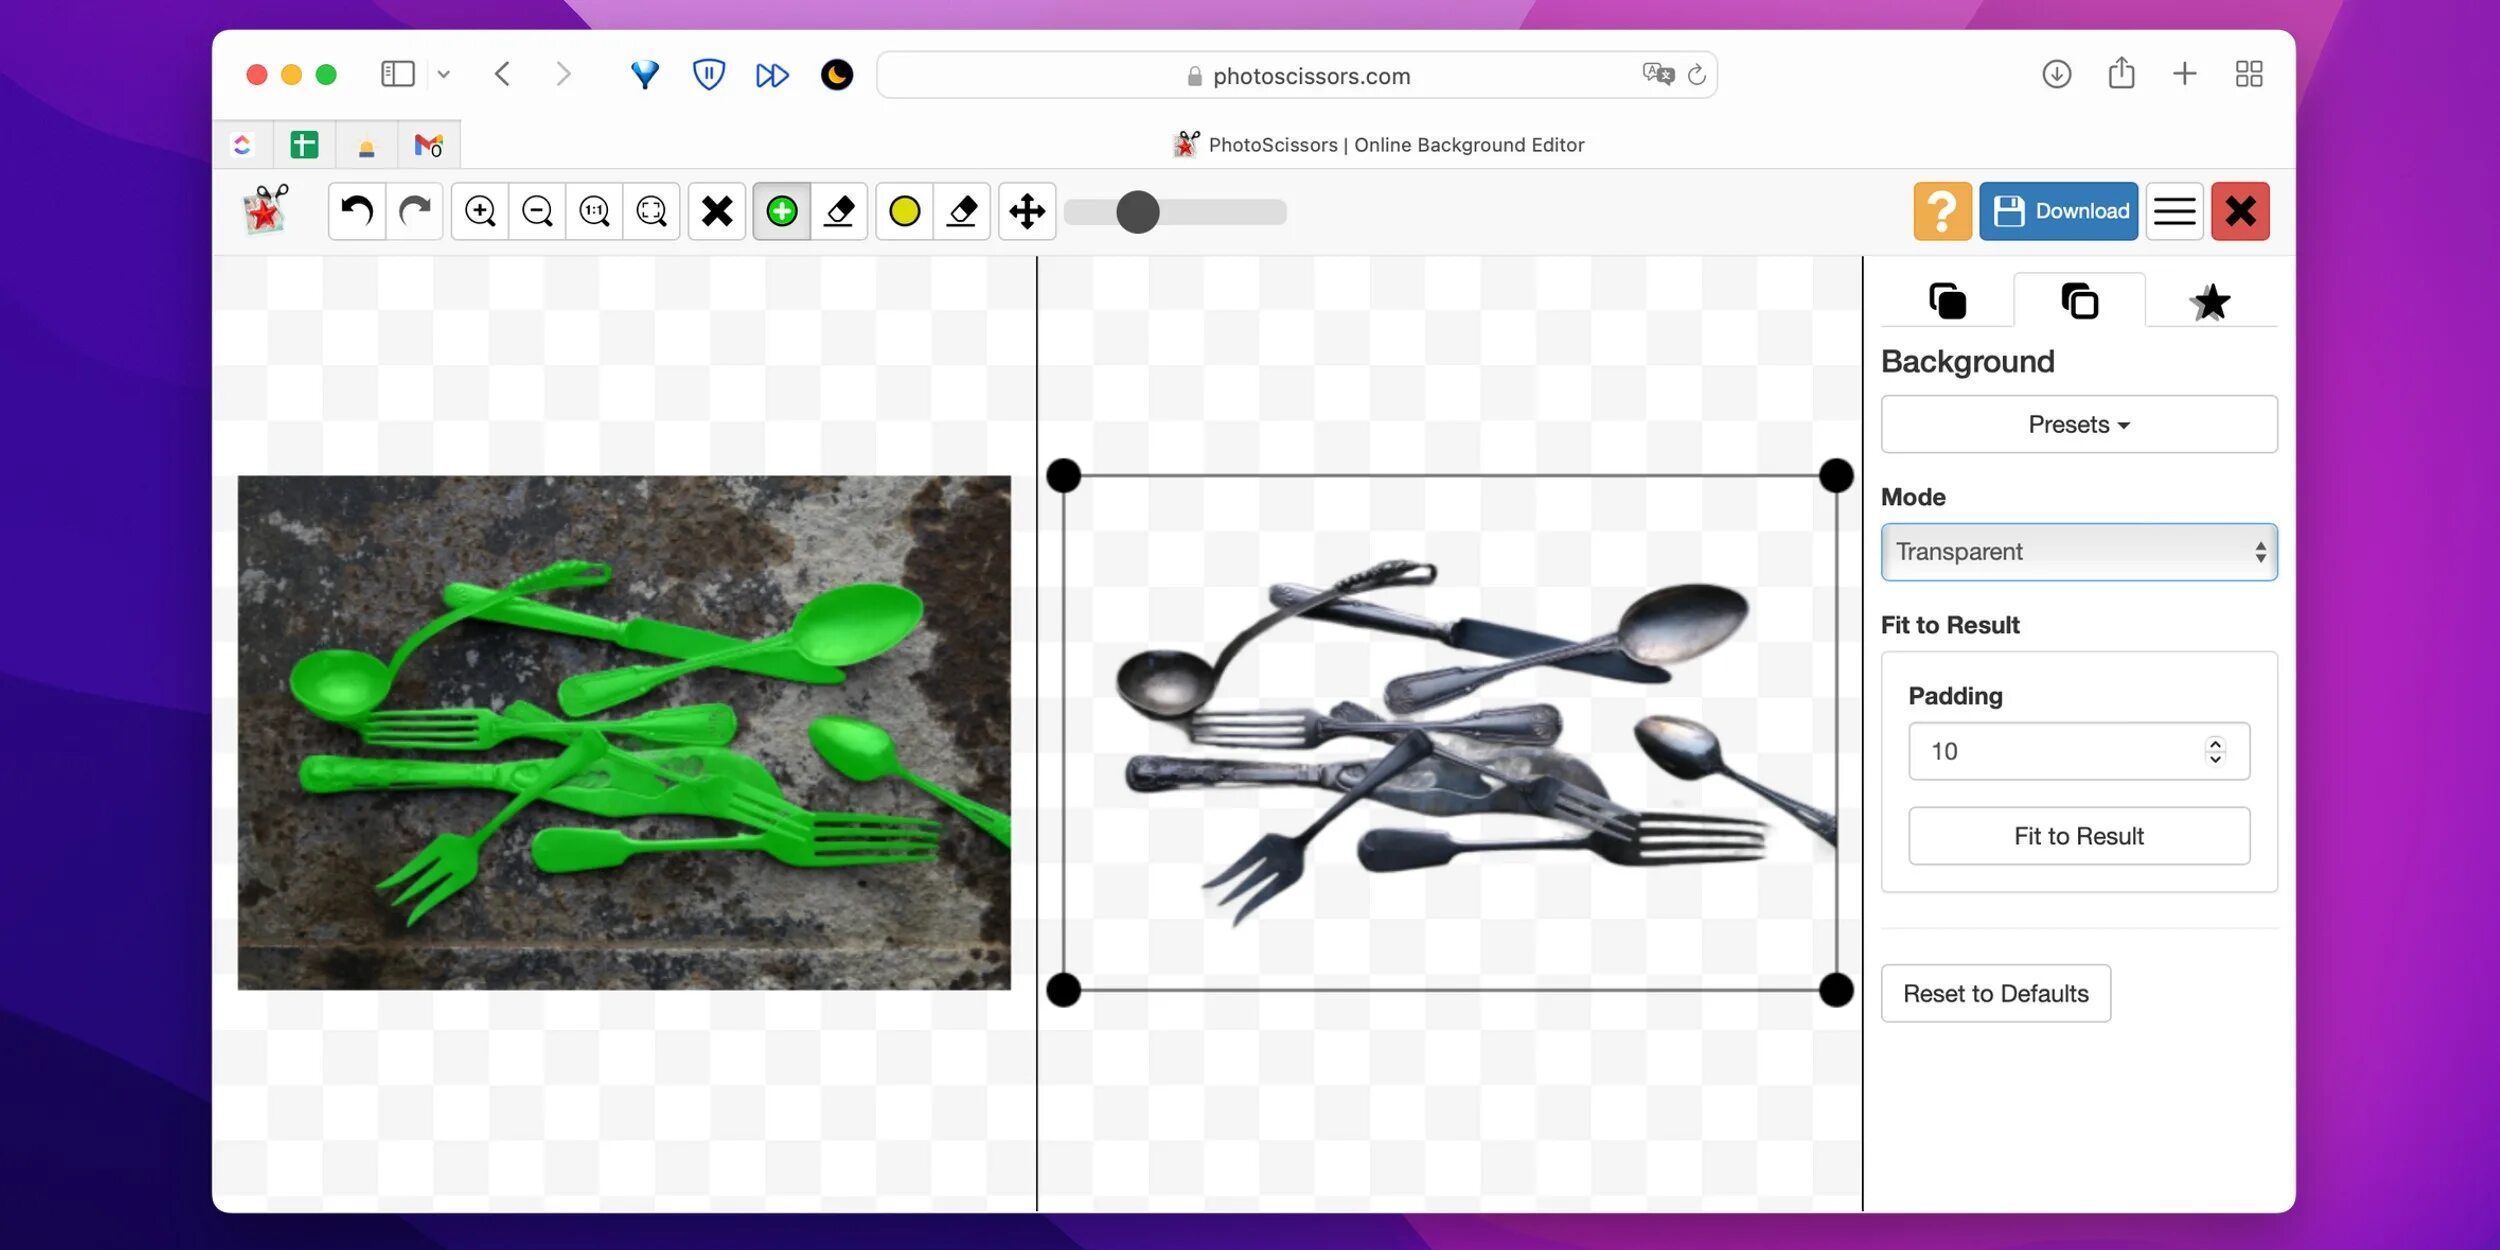Go forward with the Safari forward arrow

(x=563, y=74)
